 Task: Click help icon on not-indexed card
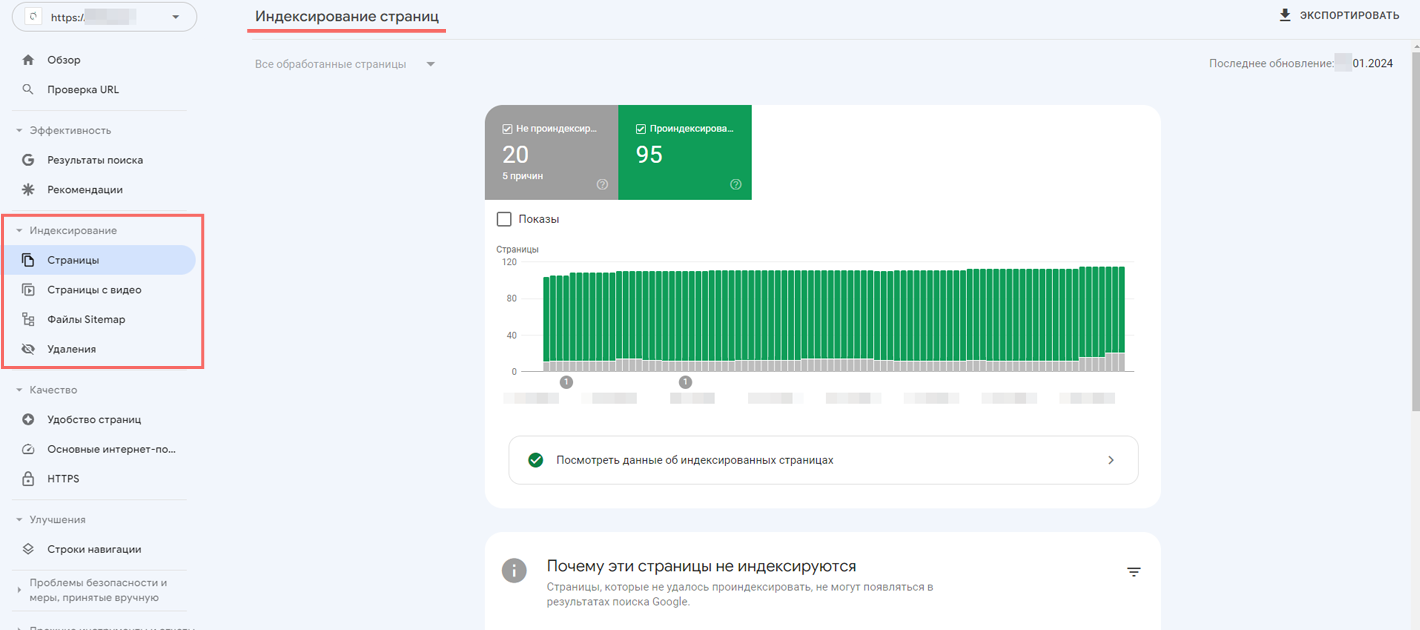tap(602, 184)
